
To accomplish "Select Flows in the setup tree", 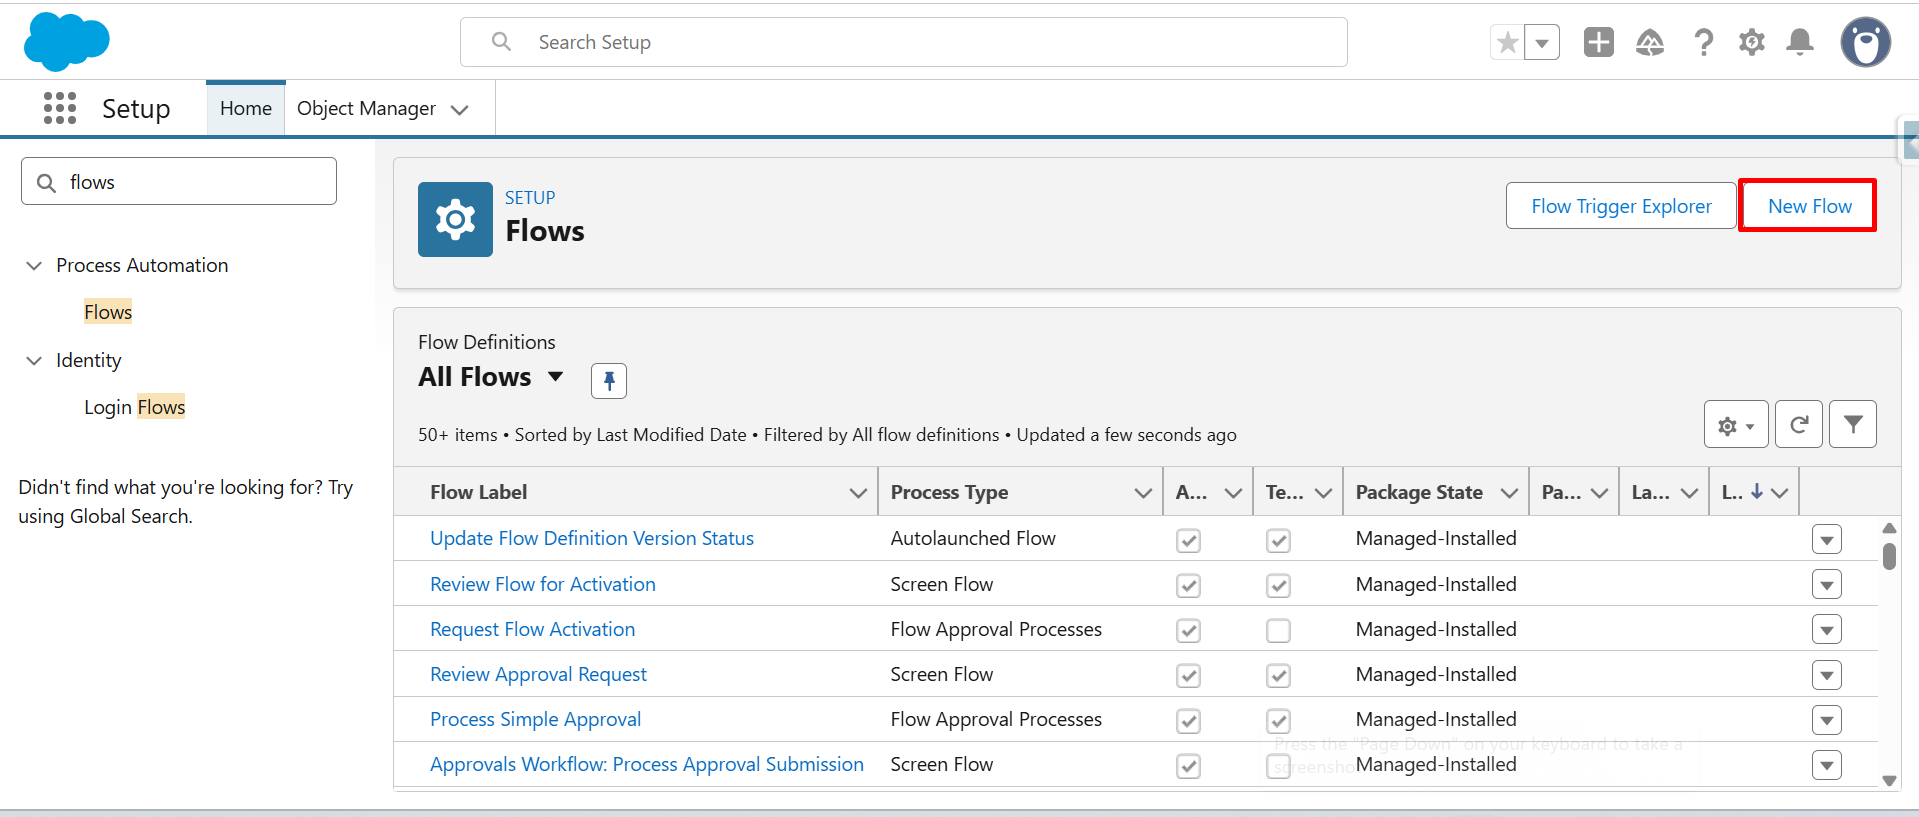I will click(108, 312).
